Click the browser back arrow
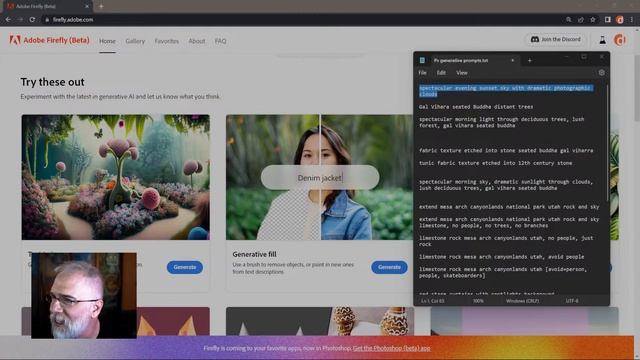 pyautogui.click(x=8, y=20)
